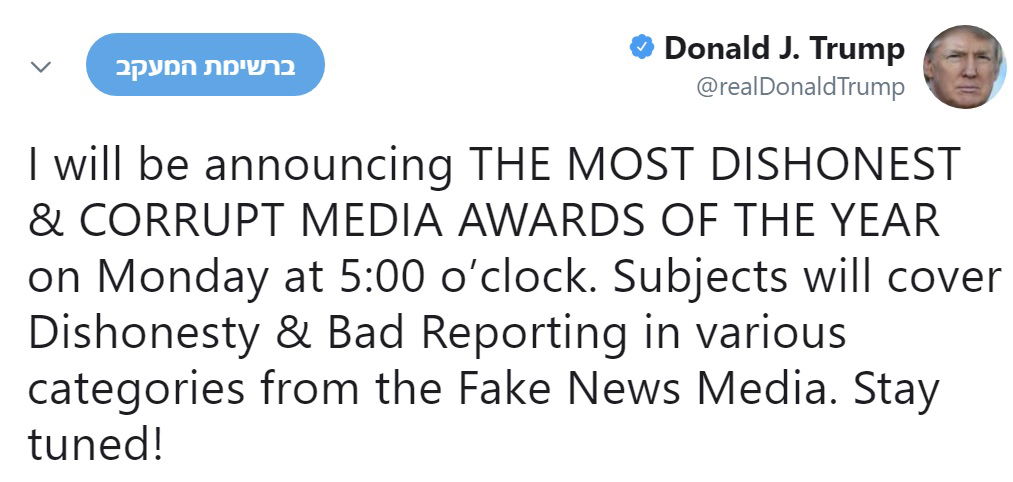Screen dimensions: 1013x482
Task: Open the tweet options chevron dropdown
Action: pyautogui.click(x=41, y=68)
